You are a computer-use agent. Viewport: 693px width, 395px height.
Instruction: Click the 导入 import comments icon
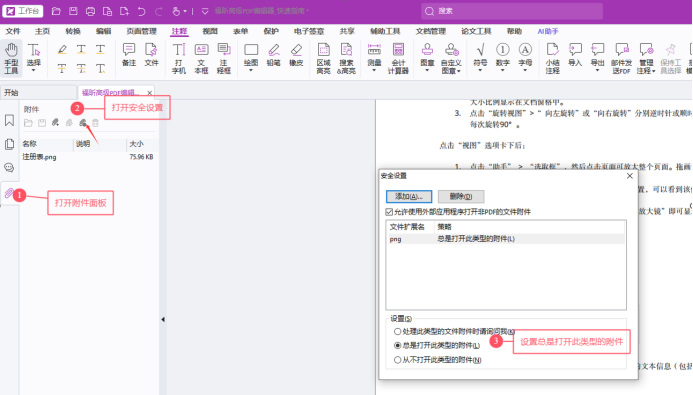(575, 55)
